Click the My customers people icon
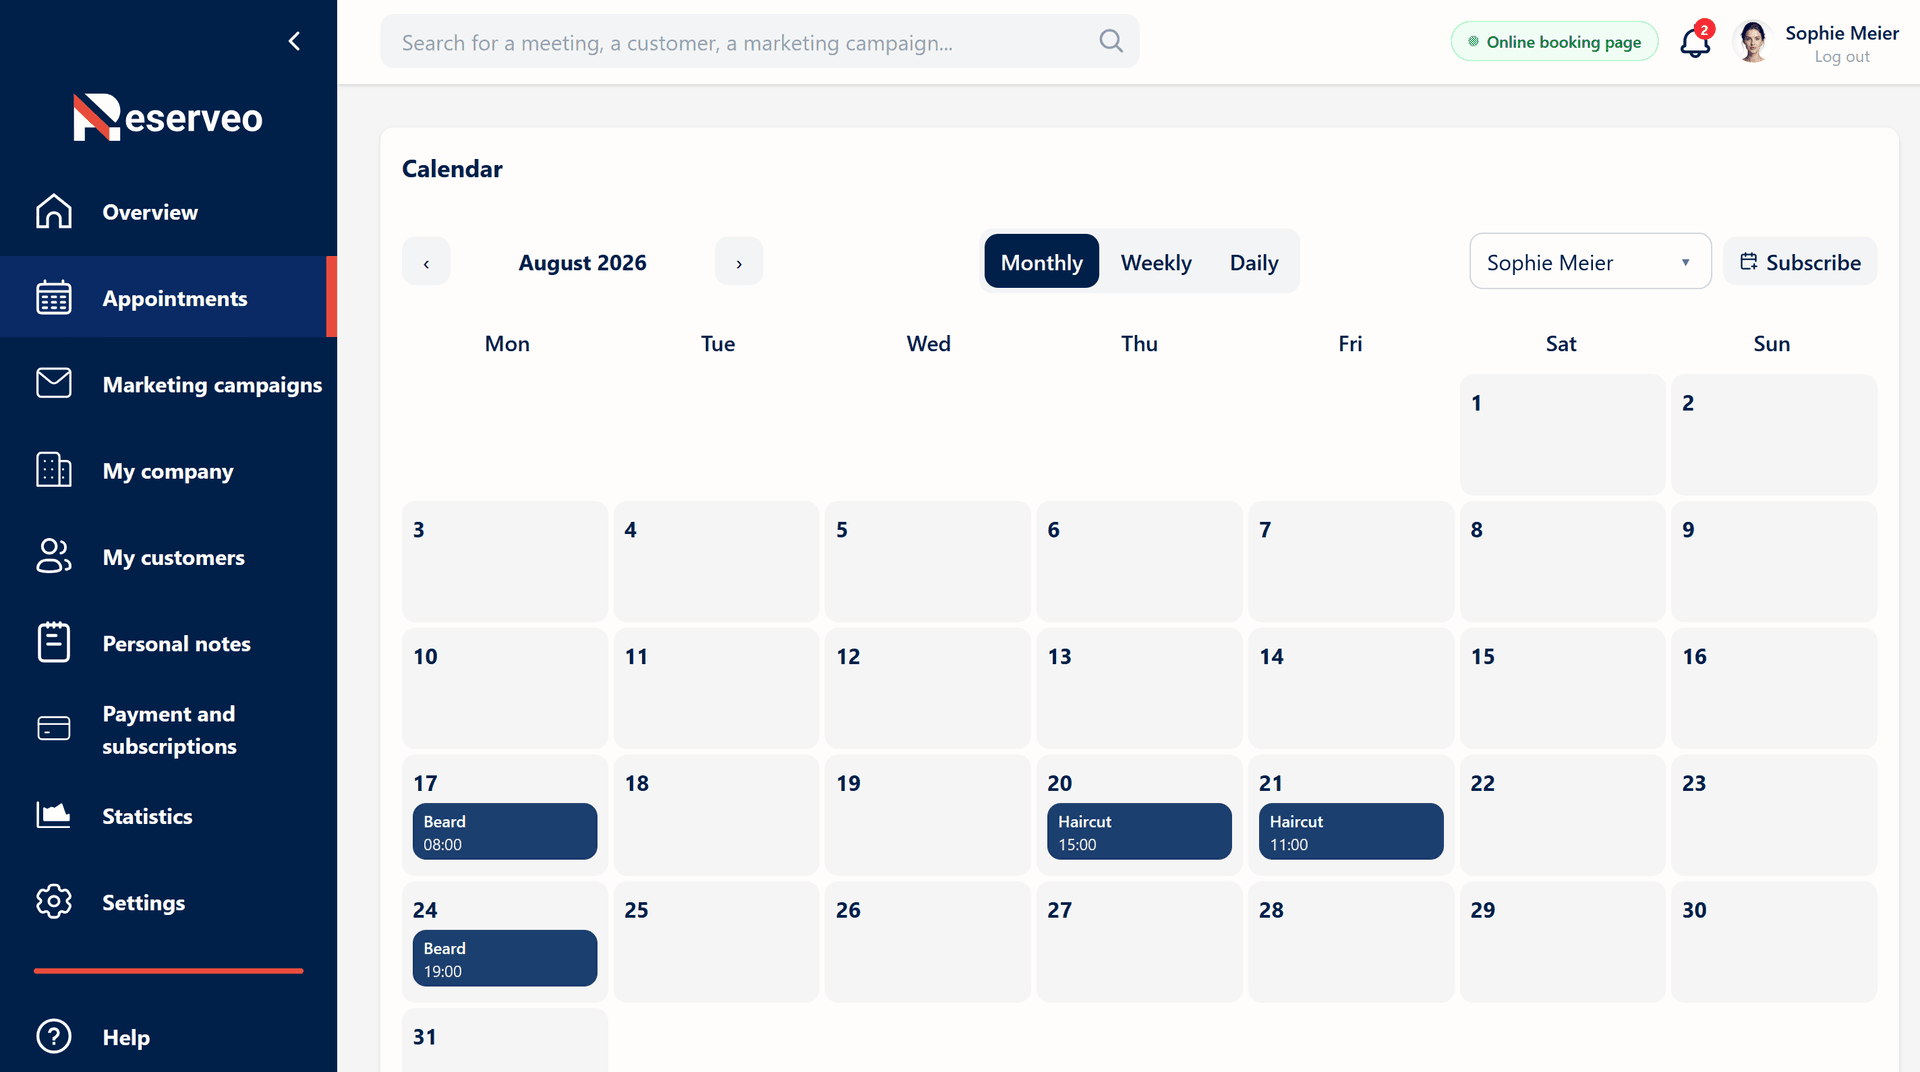The height and width of the screenshot is (1072, 1920). [x=54, y=557]
